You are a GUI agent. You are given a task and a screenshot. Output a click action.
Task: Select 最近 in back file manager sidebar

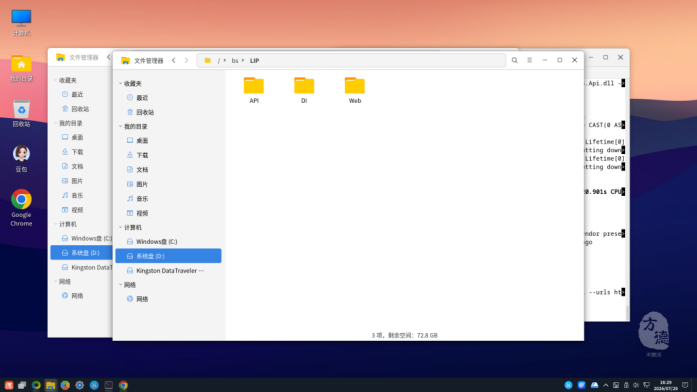tap(81, 95)
